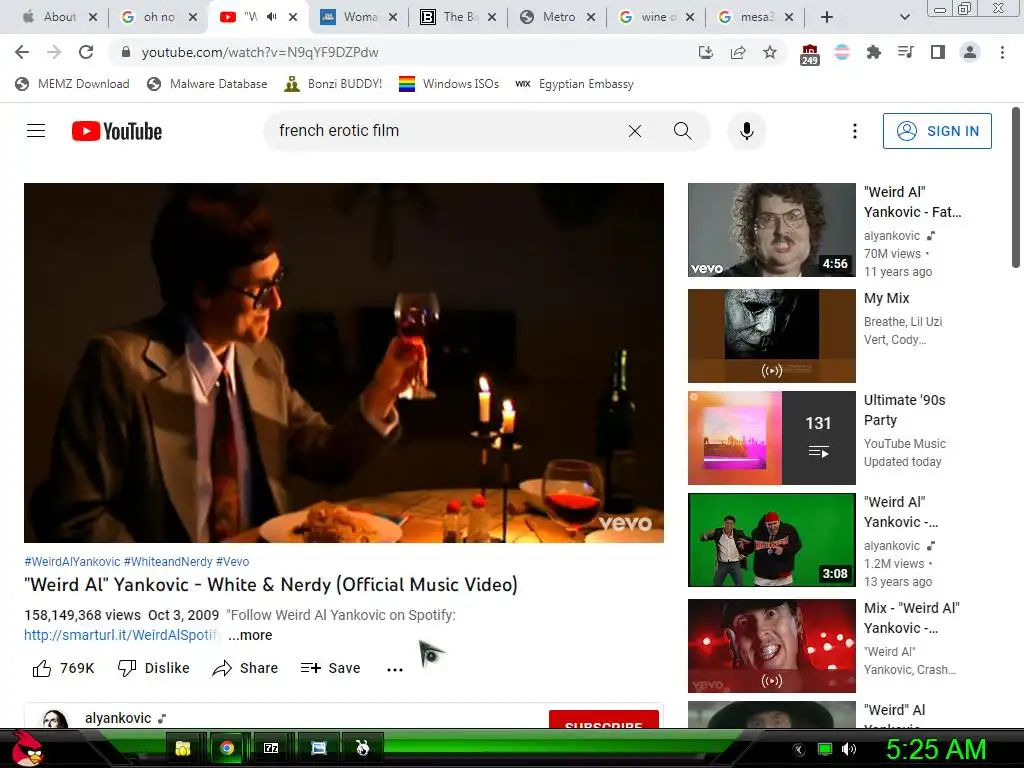Clear the search box with the X
1024x768 pixels.
click(x=635, y=131)
